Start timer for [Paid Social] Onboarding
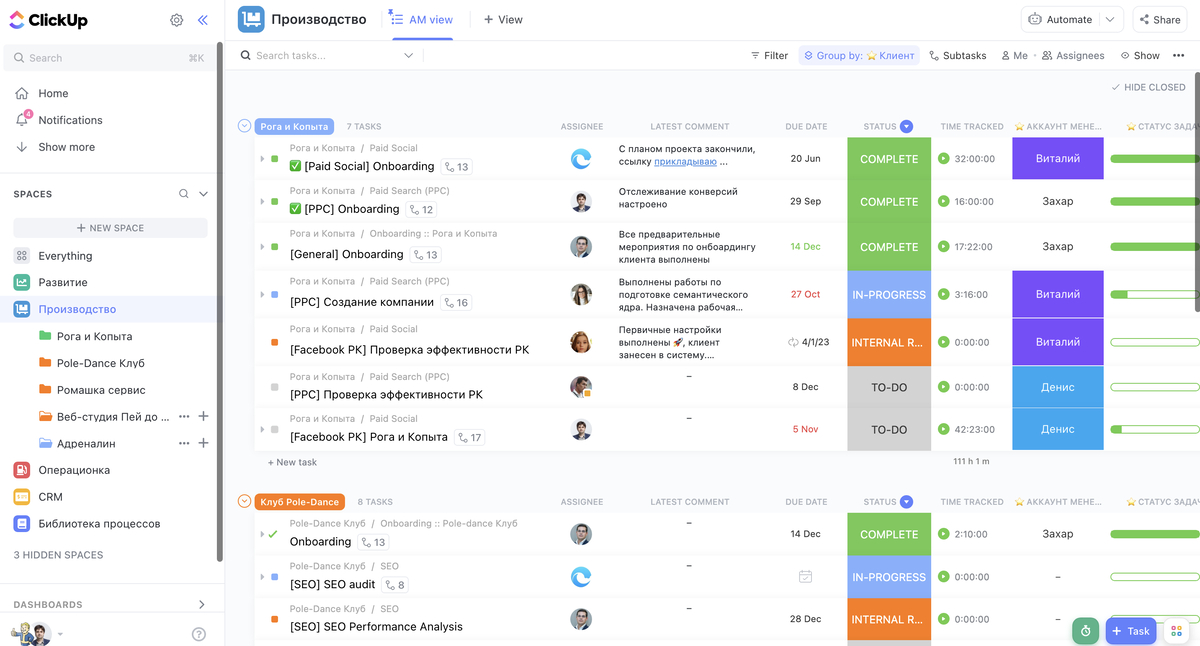The height and width of the screenshot is (646, 1200). [943, 159]
